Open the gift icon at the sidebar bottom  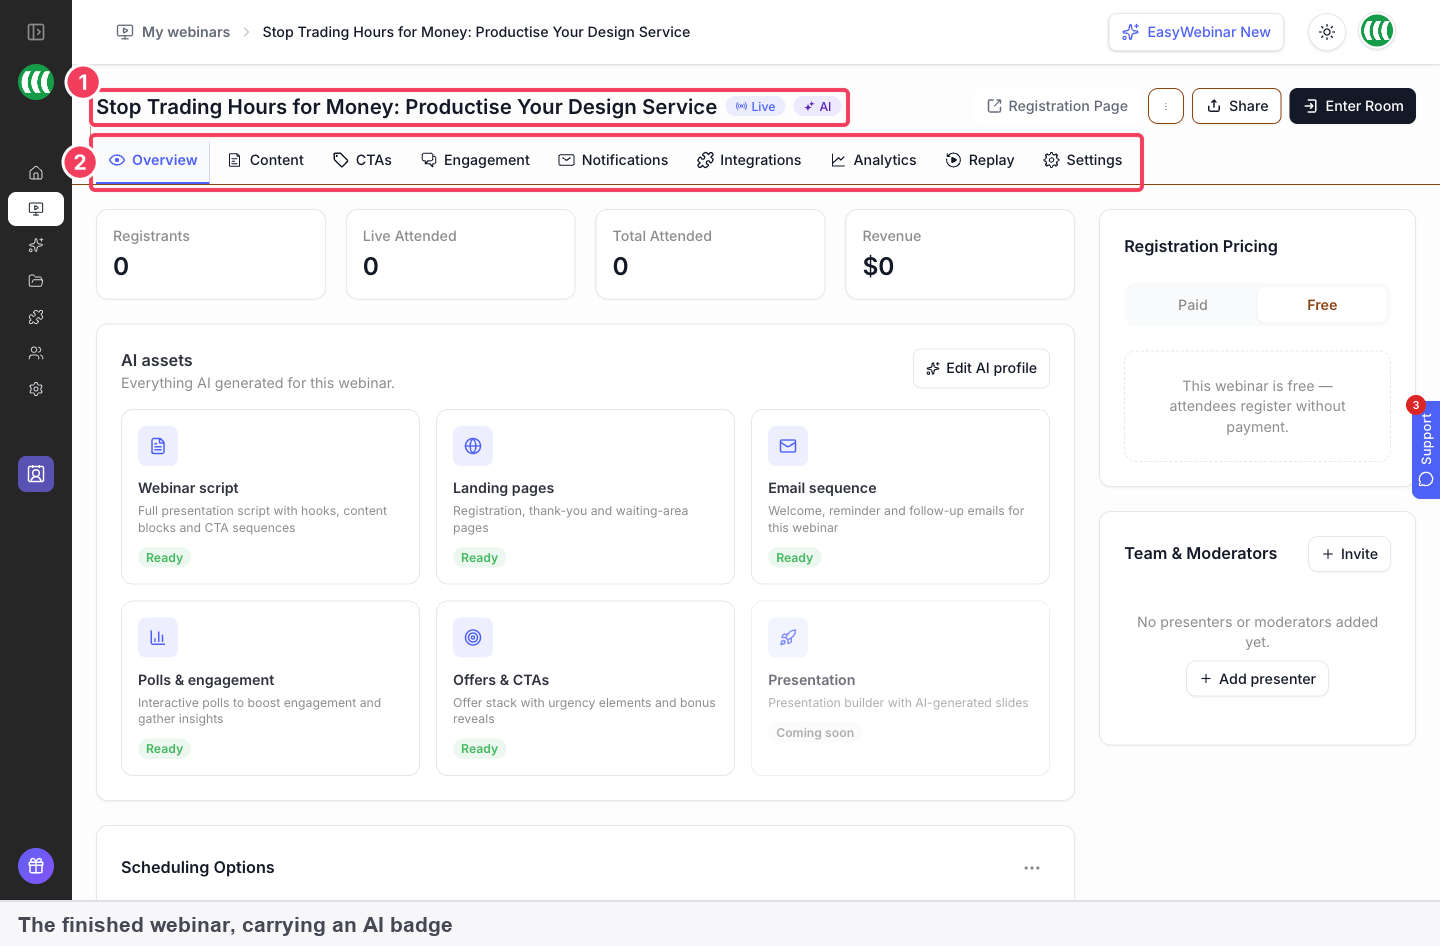click(x=36, y=866)
